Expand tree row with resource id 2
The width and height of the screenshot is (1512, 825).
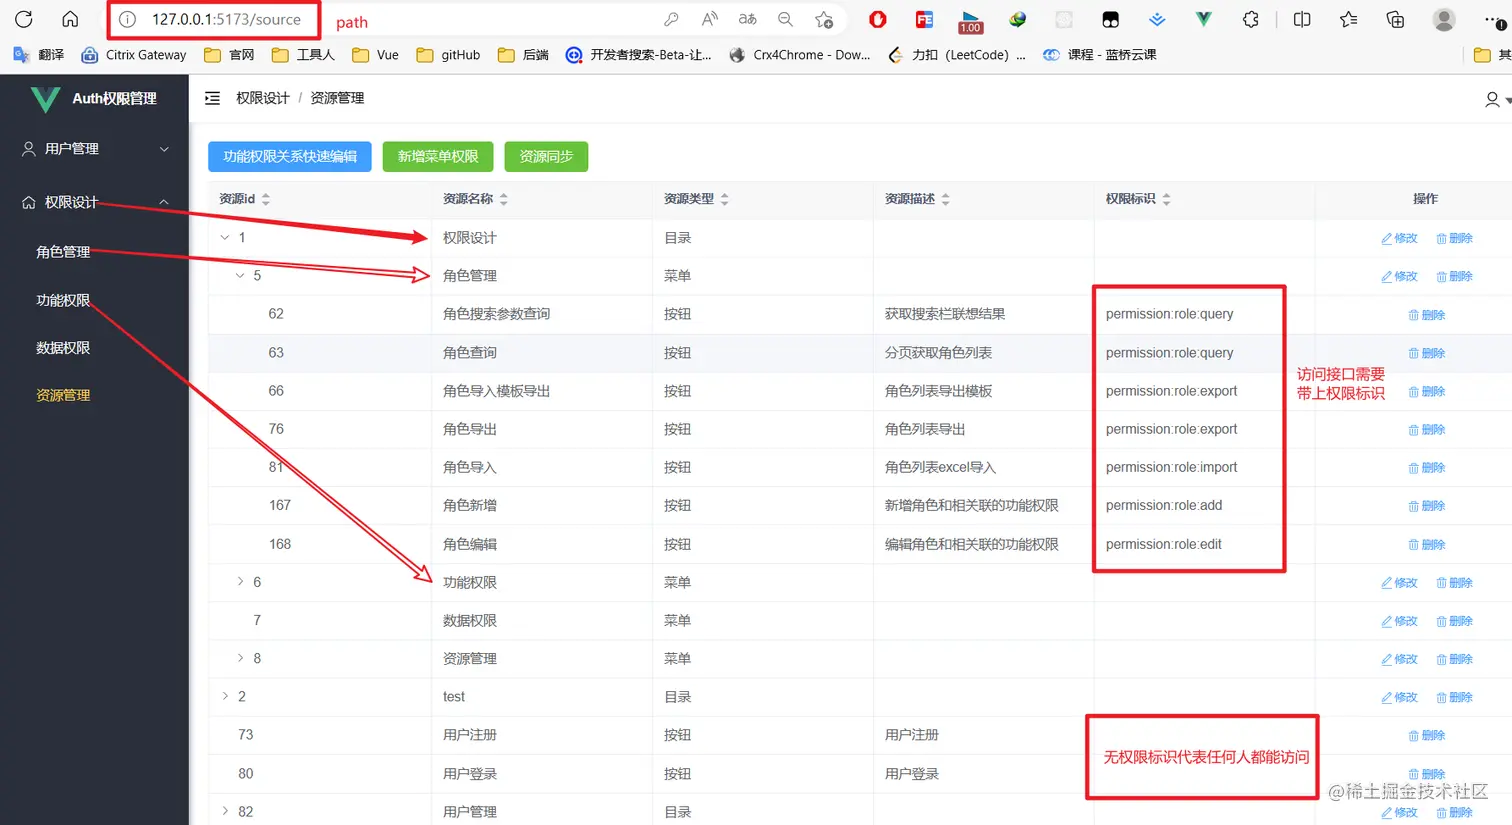pyautogui.click(x=224, y=696)
